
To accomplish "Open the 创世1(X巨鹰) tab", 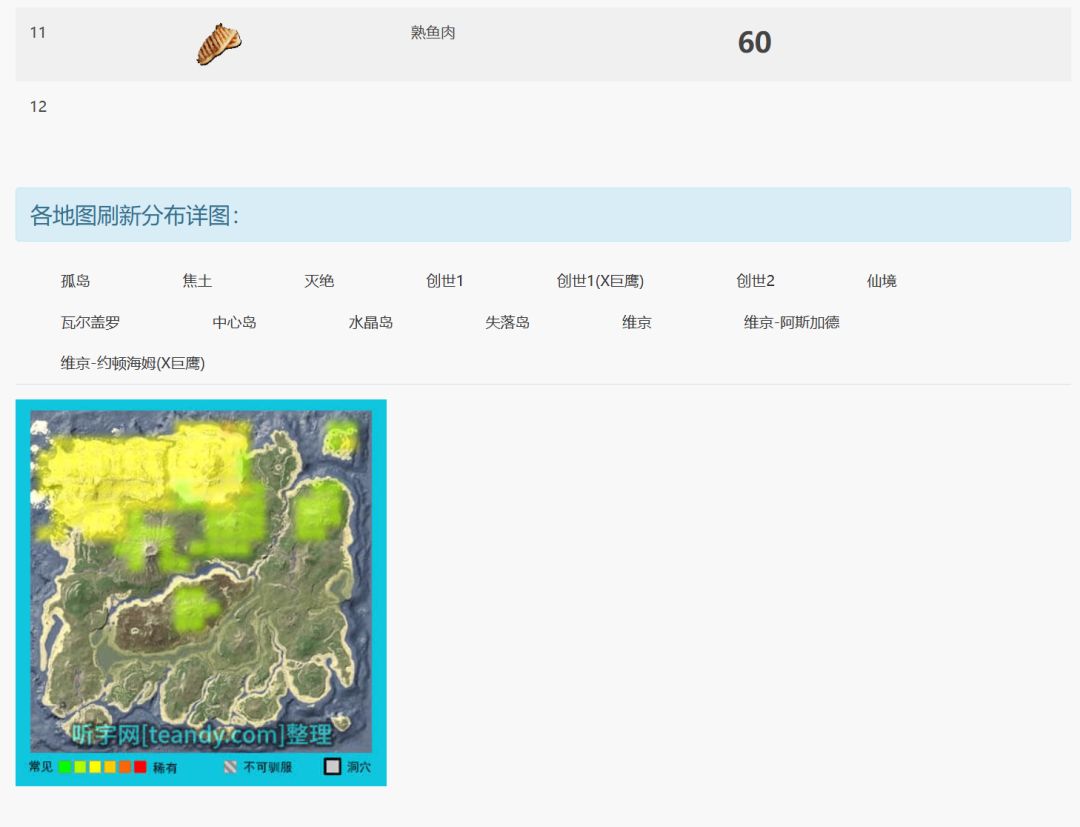I will [x=600, y=281].
